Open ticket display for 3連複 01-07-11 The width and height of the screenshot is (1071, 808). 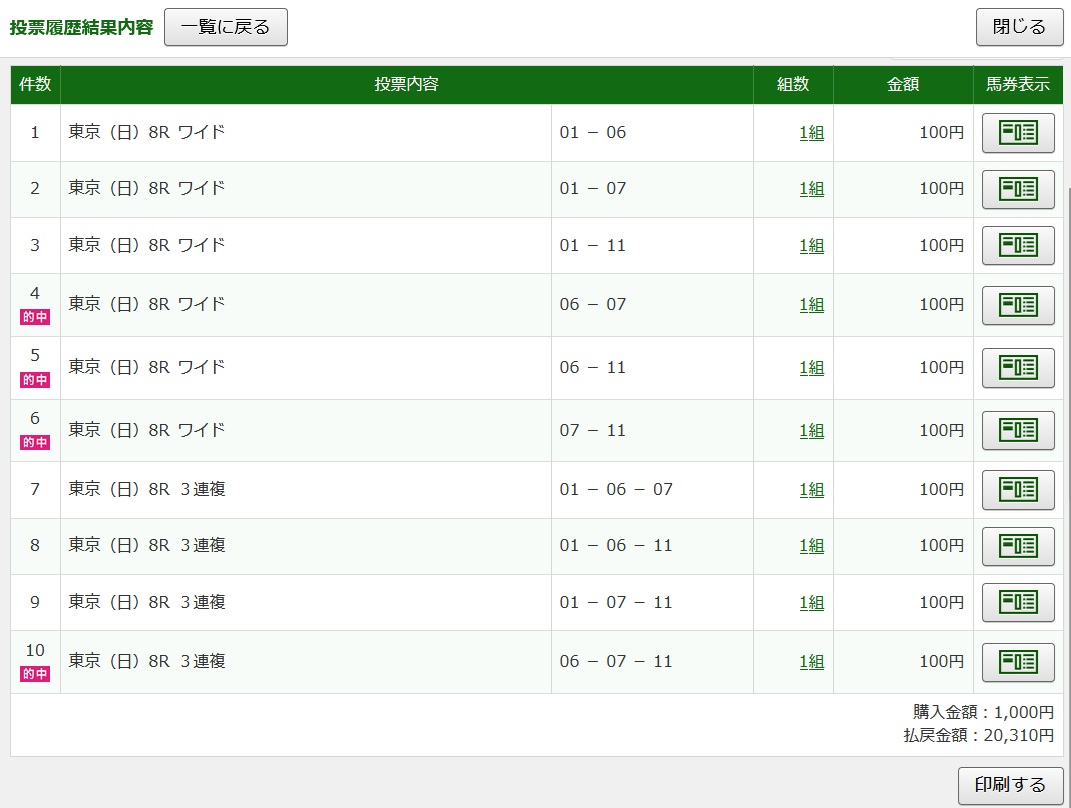(1018, 602)
